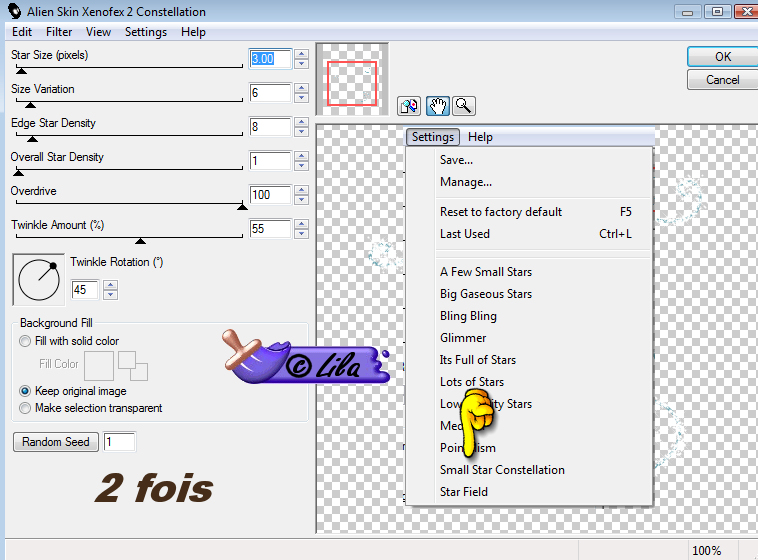
Task: Click the Random Seed button
Action: 56,442
